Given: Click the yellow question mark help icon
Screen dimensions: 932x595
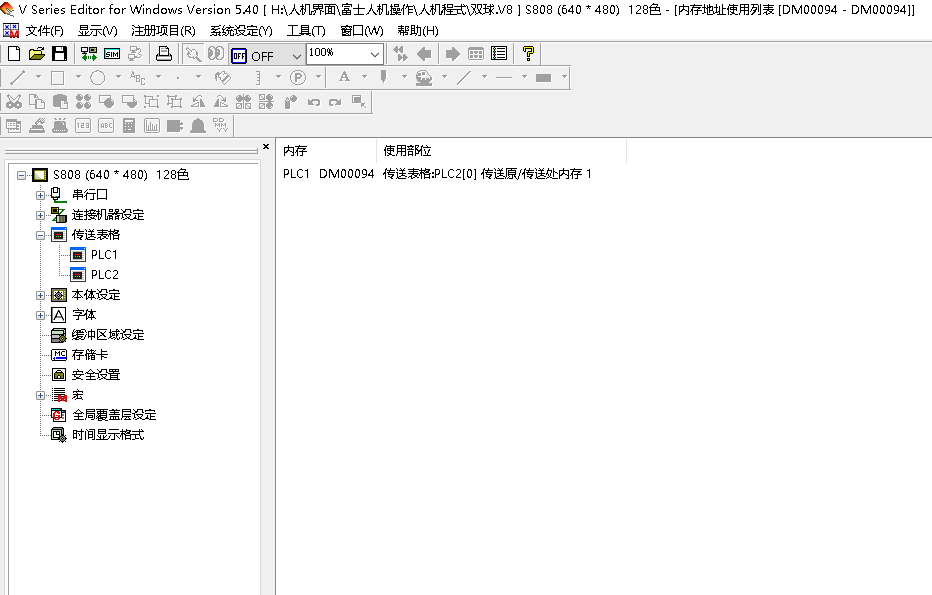Looking at the screenshot, I should [529, 54].
